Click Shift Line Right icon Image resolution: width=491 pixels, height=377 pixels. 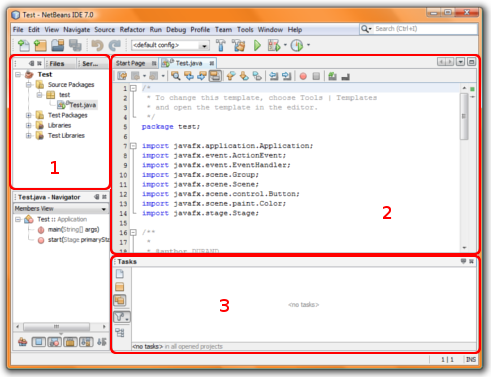click(x=286, y=76)
